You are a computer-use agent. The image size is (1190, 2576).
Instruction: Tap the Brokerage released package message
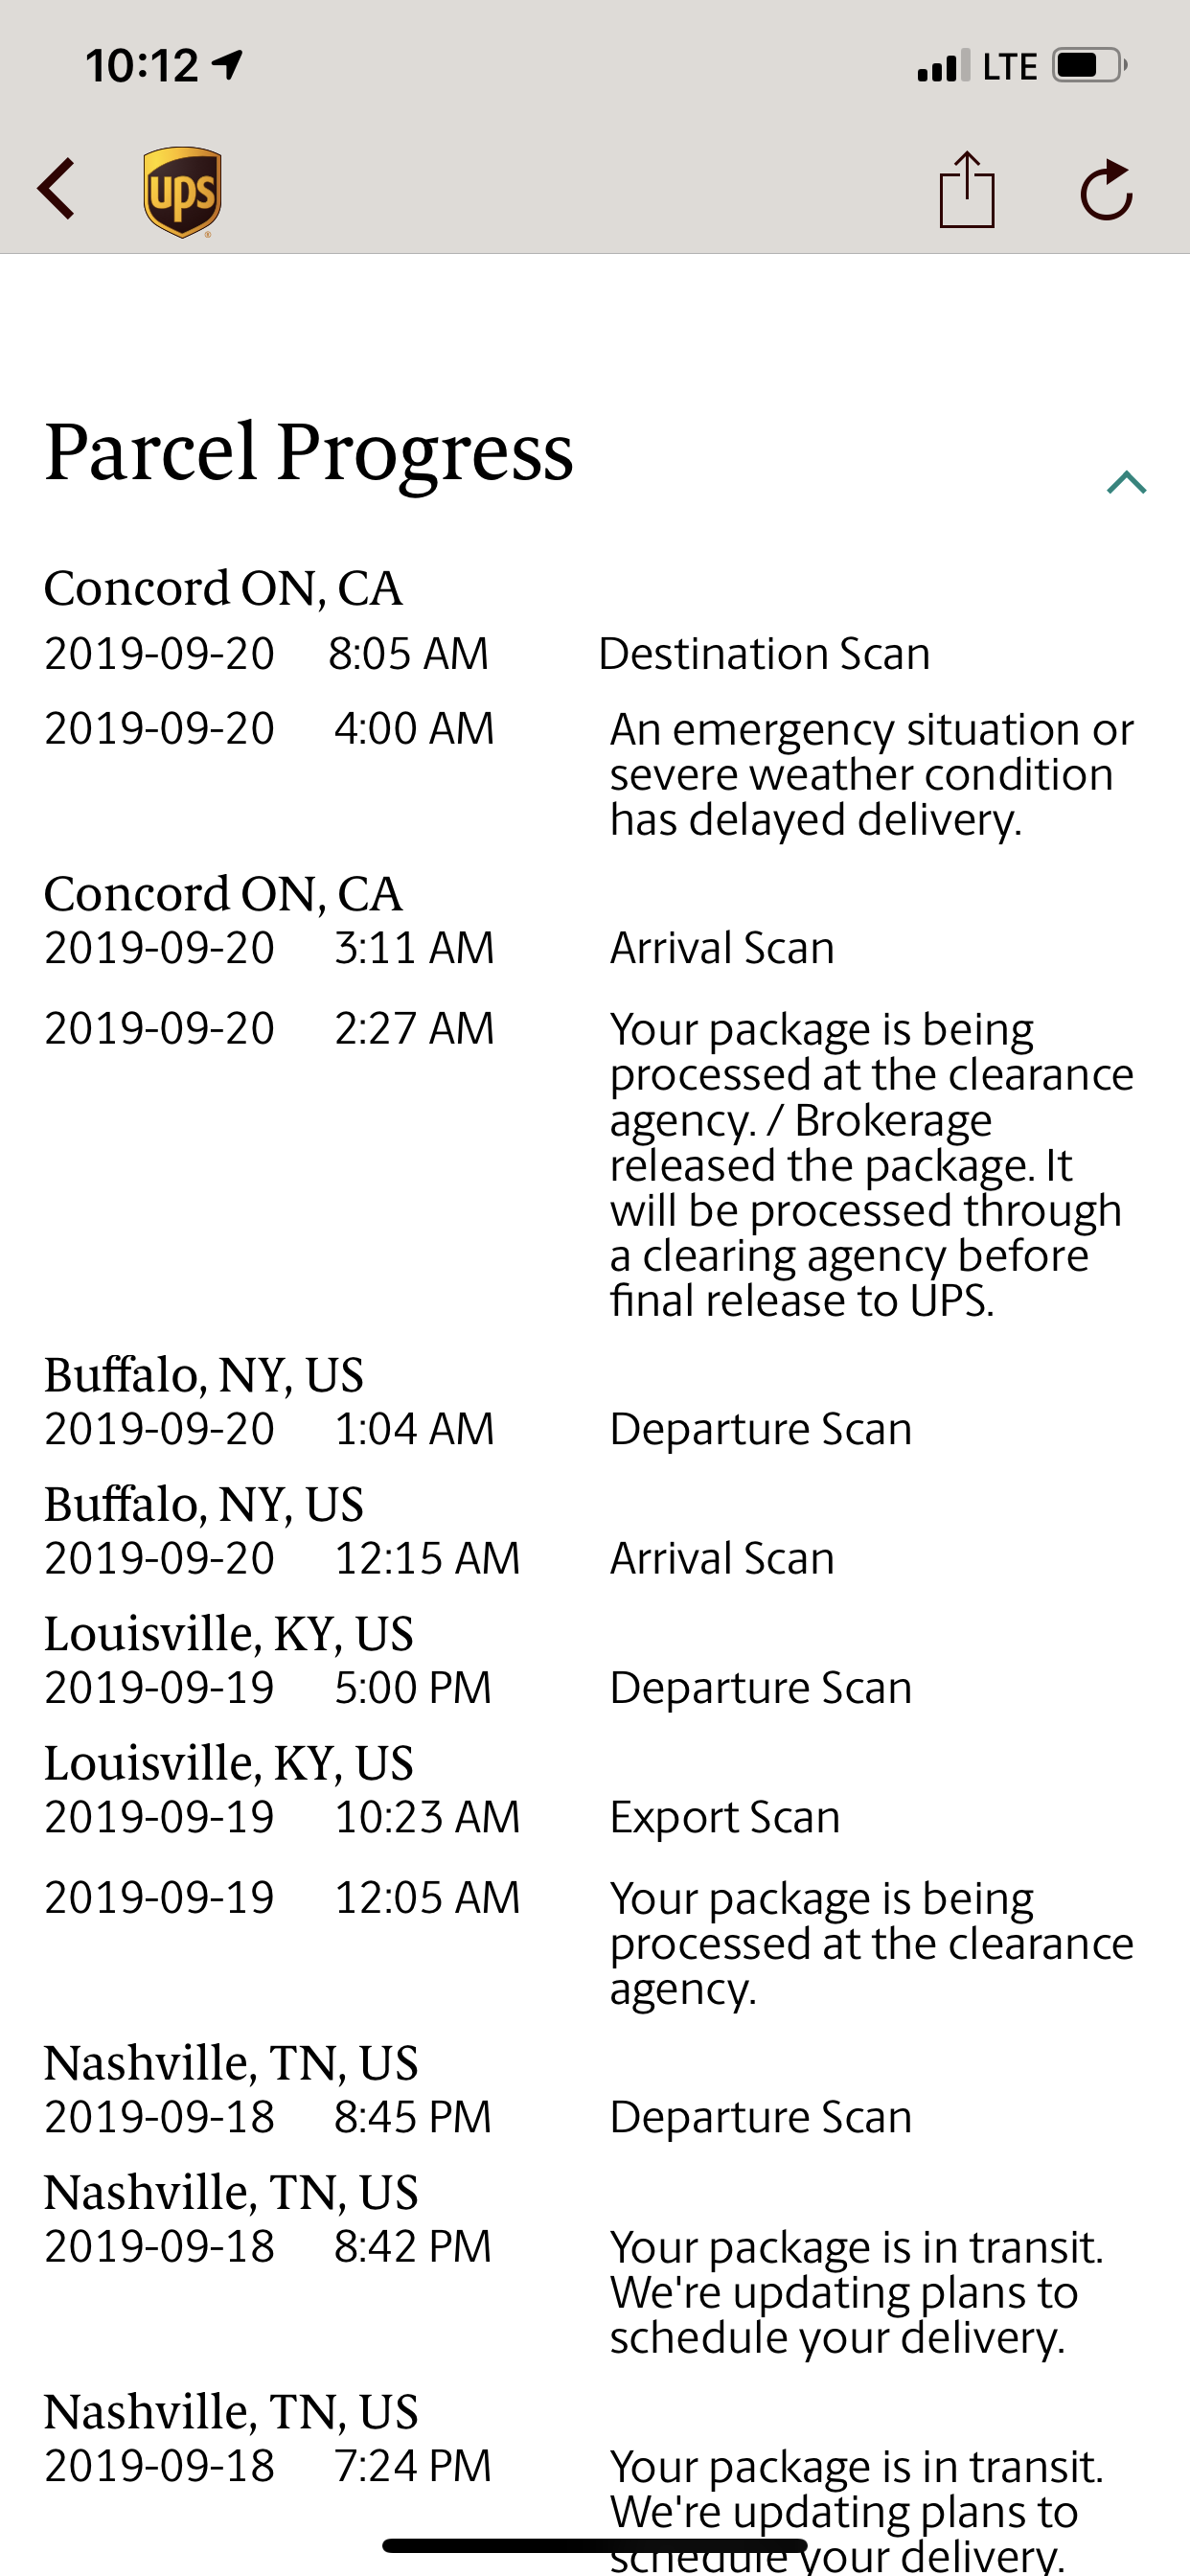click(871, 1165)
